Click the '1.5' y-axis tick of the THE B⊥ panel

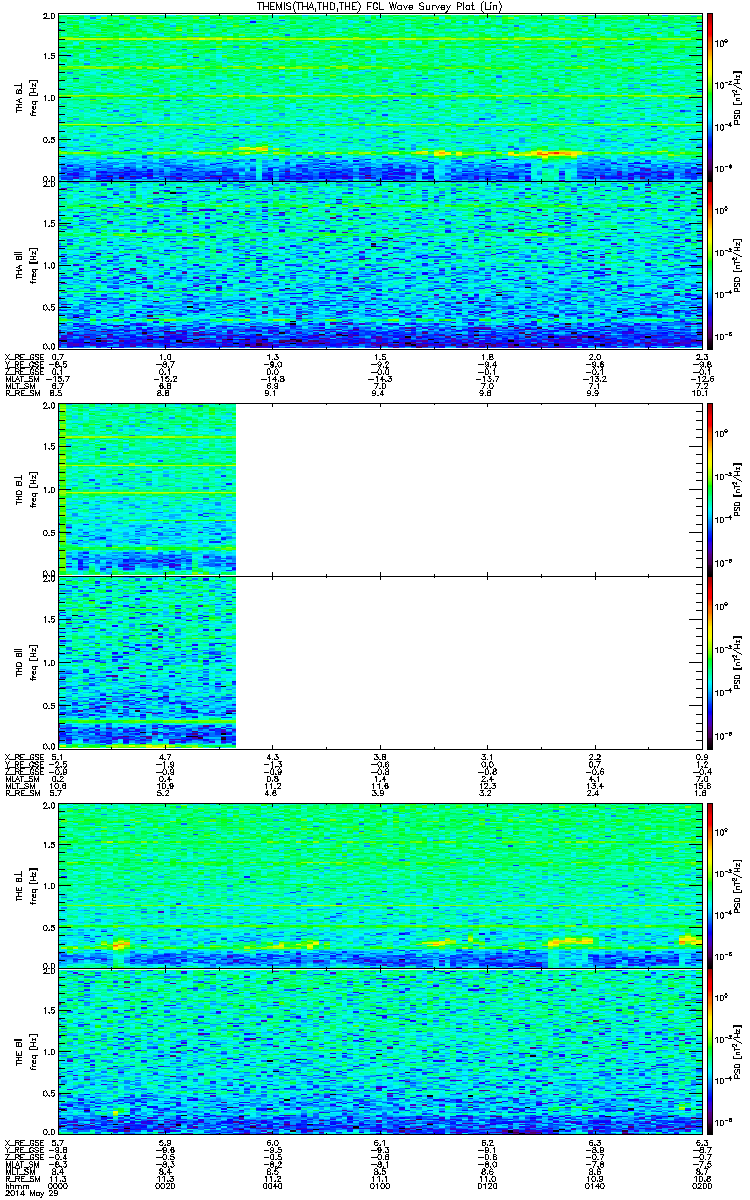48,844
